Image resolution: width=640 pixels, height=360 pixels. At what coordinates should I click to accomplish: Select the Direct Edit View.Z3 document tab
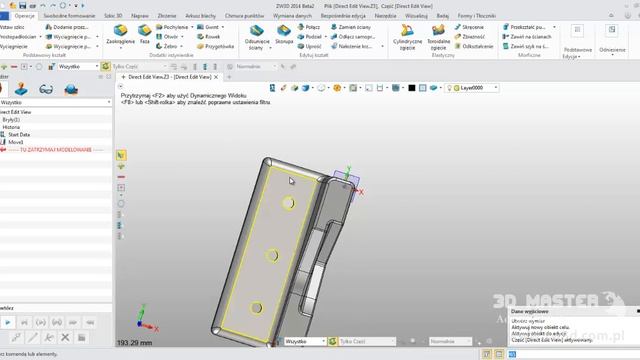(170, 77)
